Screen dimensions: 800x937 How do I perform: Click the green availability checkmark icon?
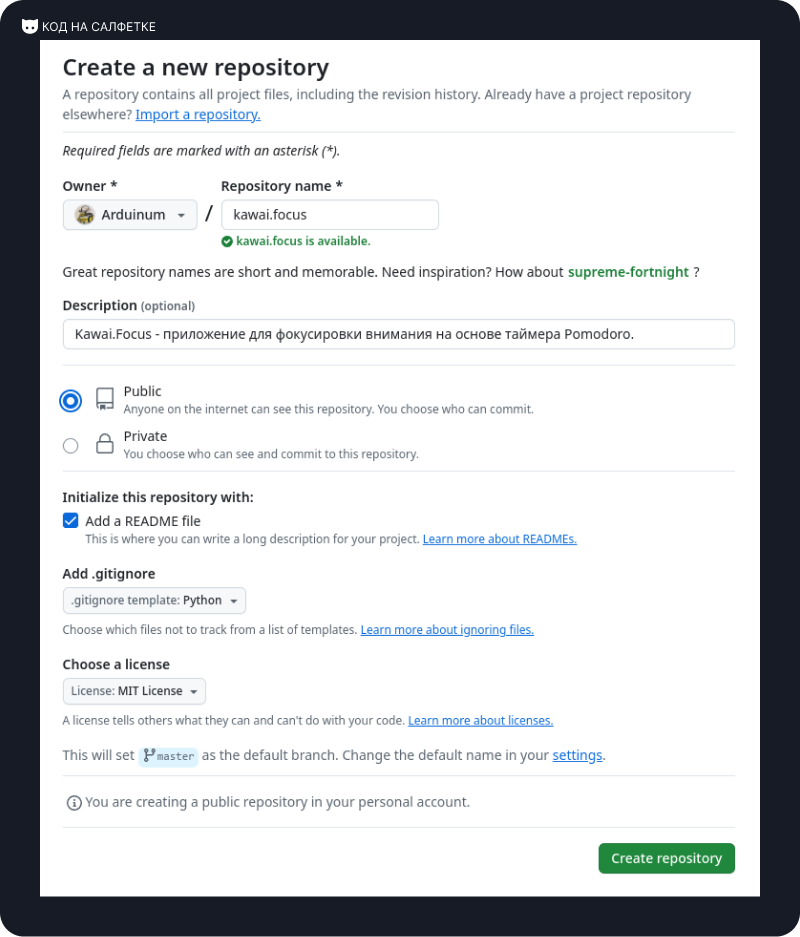227,241
